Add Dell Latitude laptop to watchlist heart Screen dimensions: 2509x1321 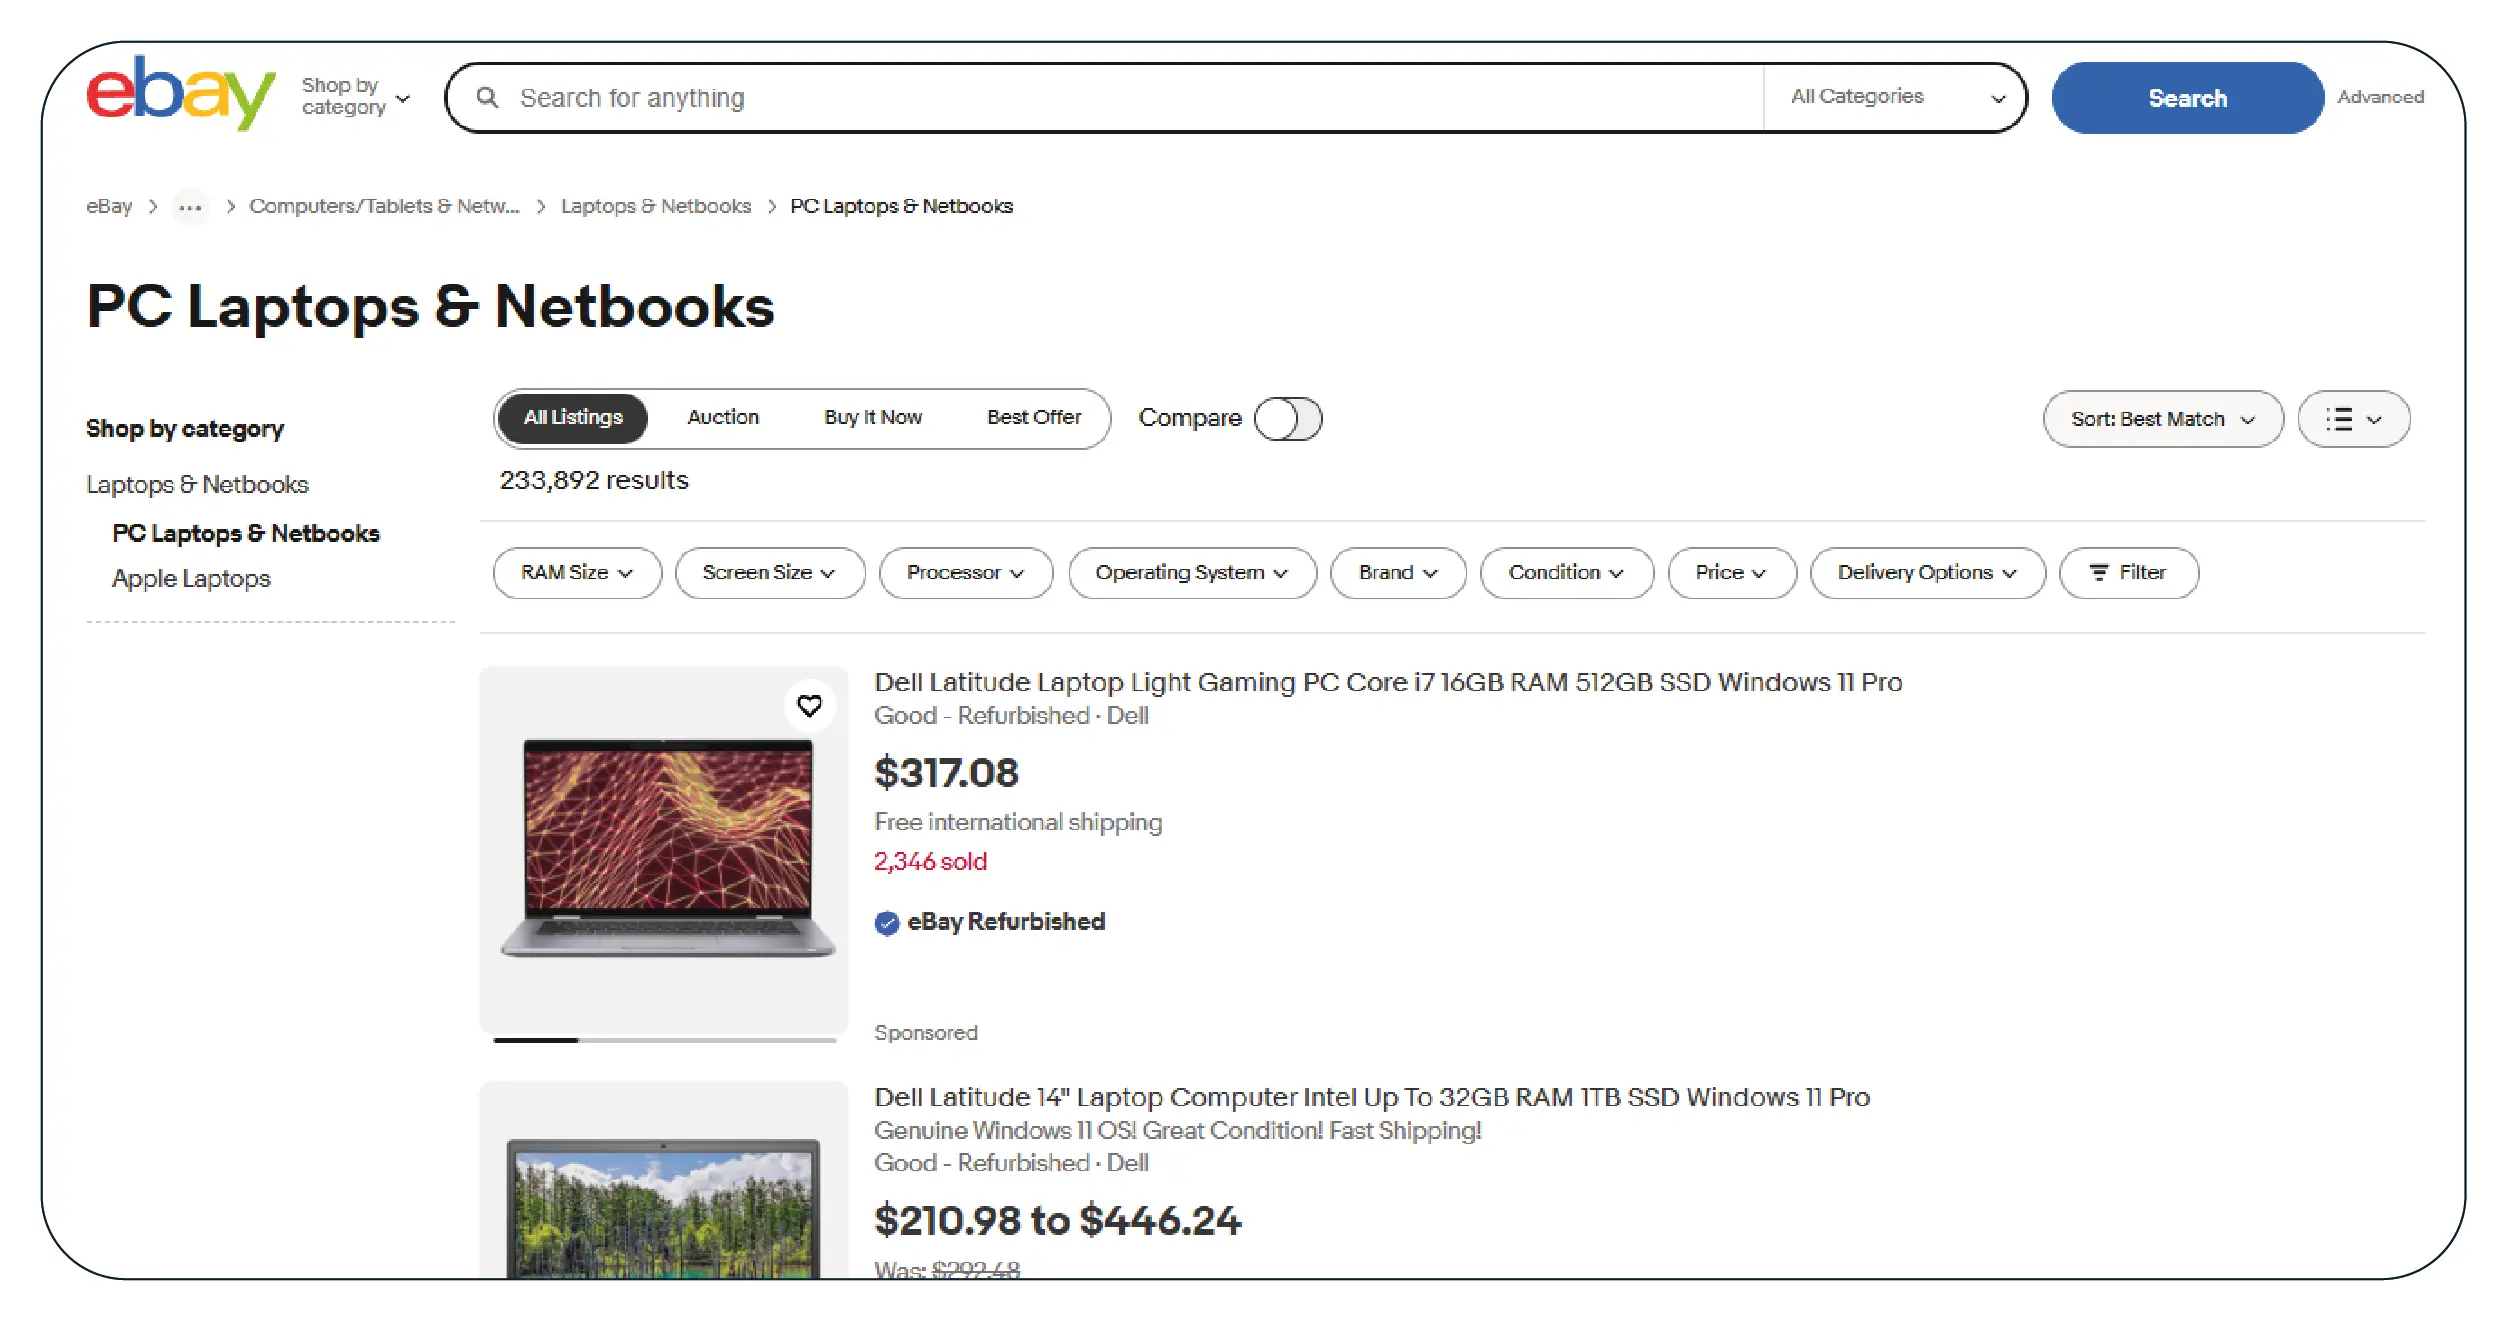tap(809, 706)
